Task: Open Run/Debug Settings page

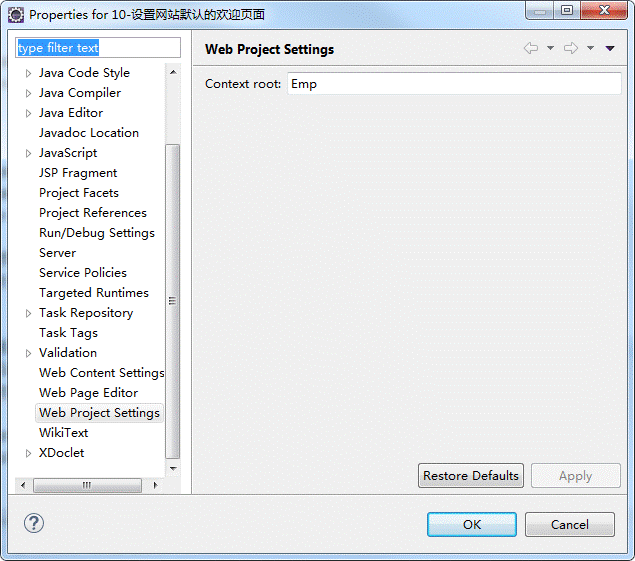Action: point(97,233)
